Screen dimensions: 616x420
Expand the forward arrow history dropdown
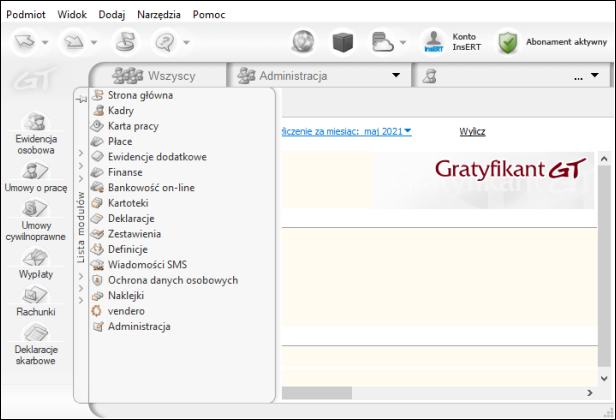point(94,42)
